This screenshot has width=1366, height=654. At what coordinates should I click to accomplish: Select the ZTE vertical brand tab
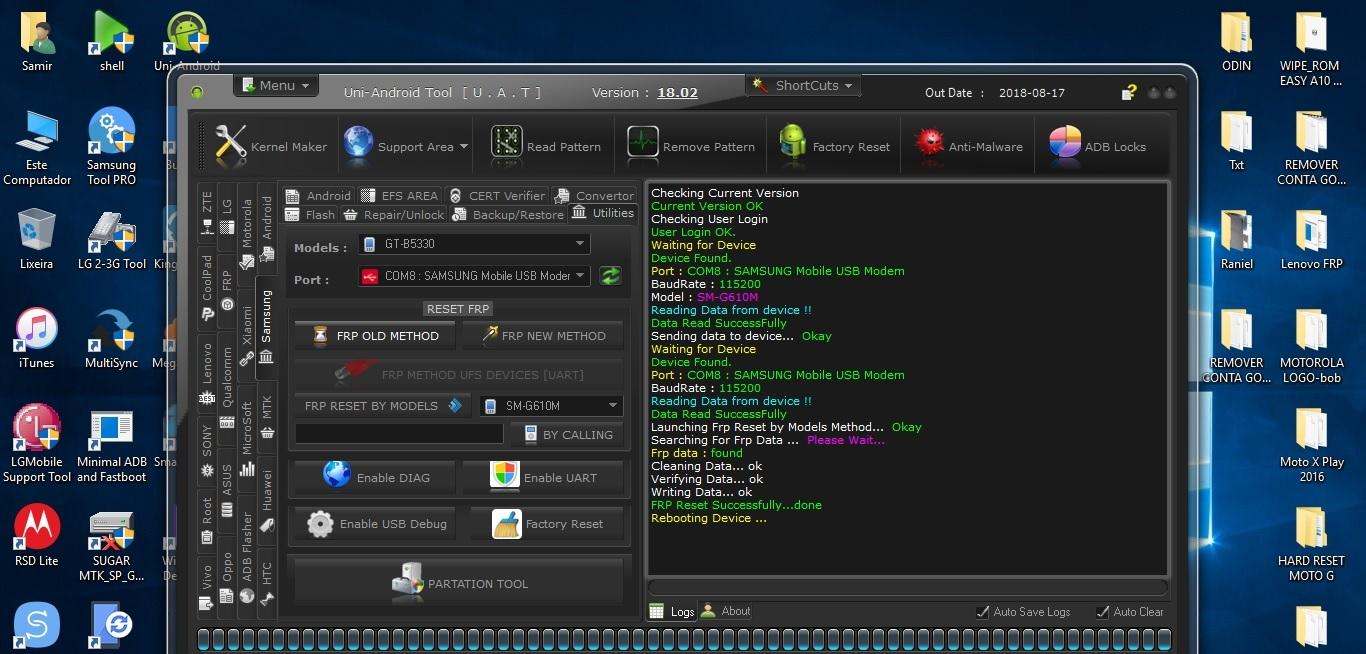[x=207, y=213]
